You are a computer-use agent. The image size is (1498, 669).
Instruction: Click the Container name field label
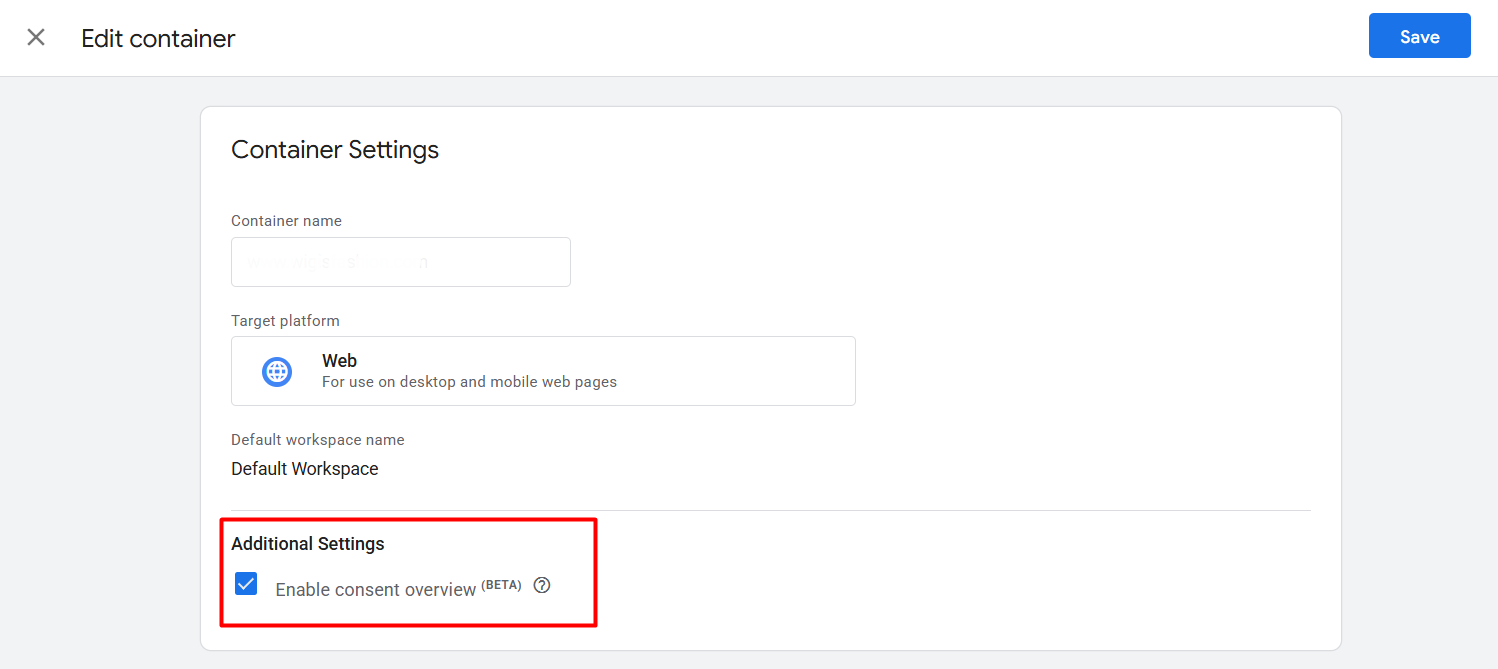(x=286, y=221)
